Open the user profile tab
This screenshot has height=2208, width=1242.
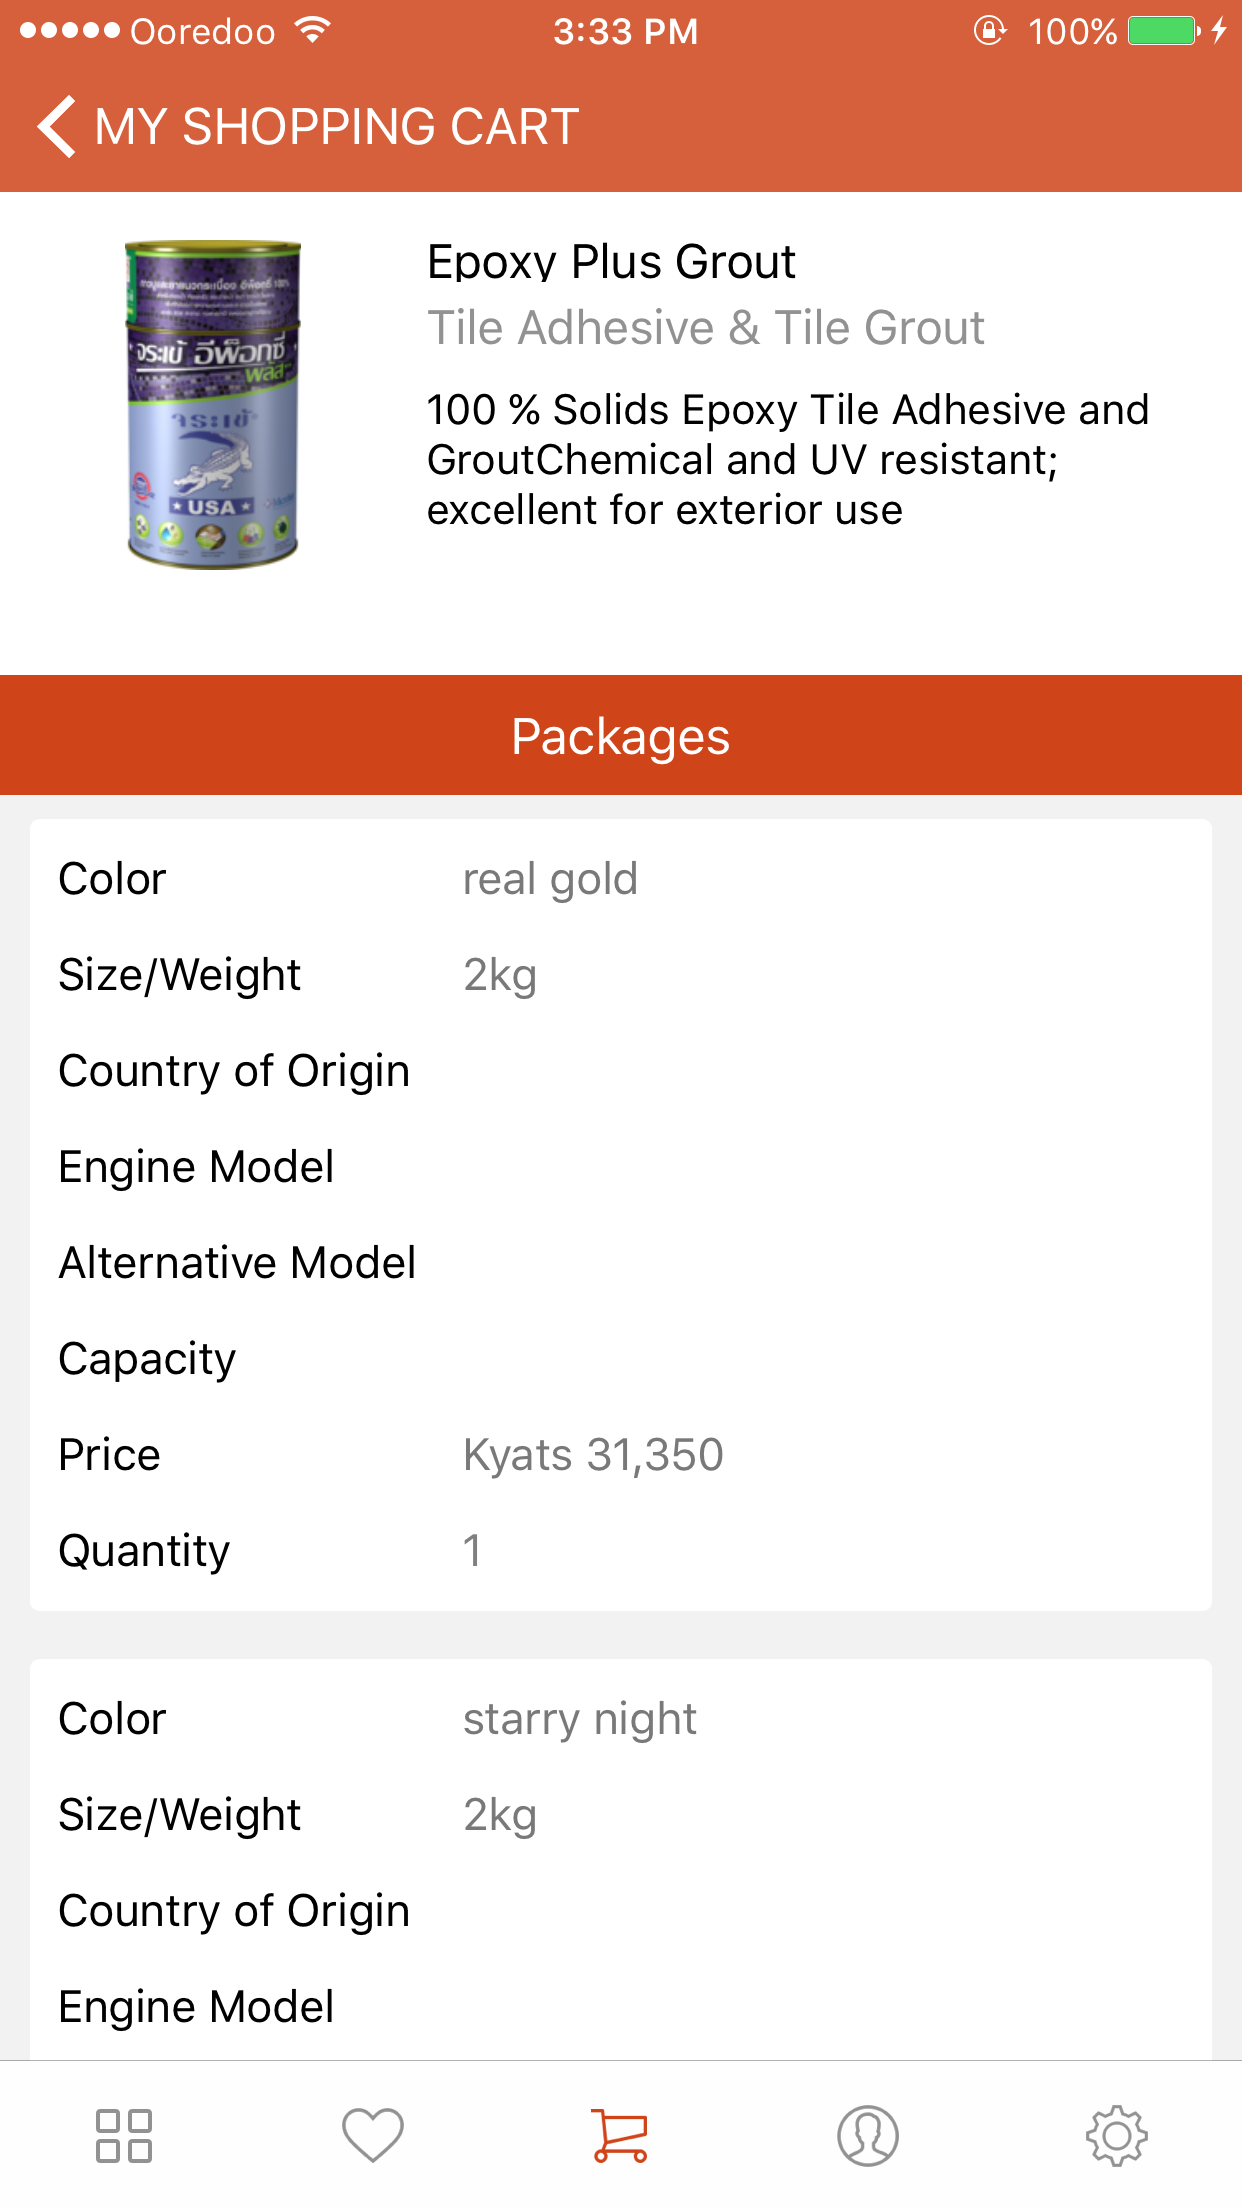point(868,2135)
